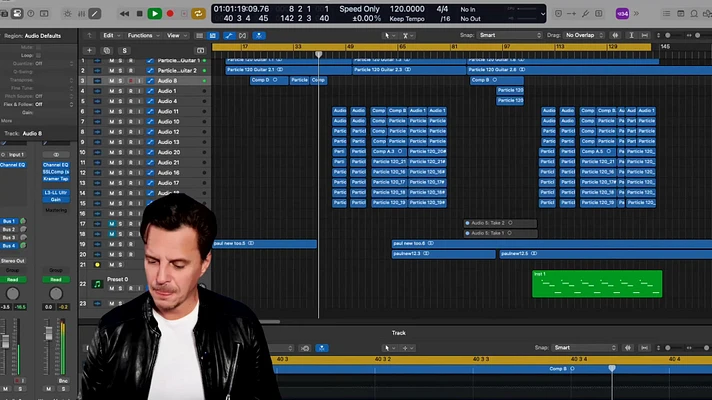Unmute track 17 with its blue M button
The image size is (712, 400).
coord(111,224)
